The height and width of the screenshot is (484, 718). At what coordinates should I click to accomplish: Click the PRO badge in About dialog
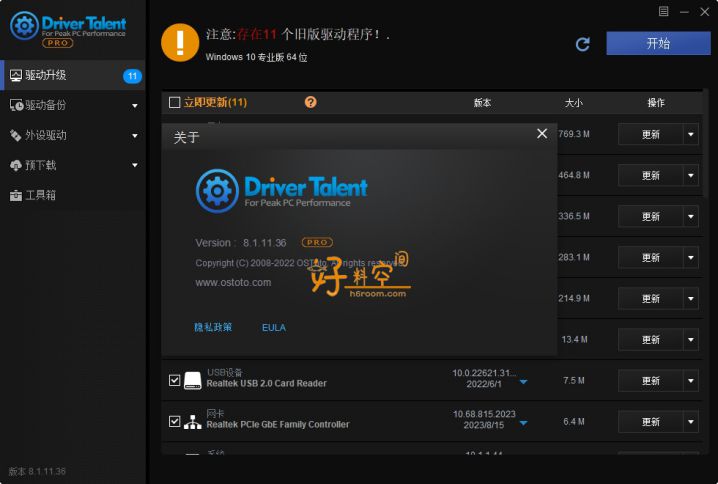[x=317, y=242]
